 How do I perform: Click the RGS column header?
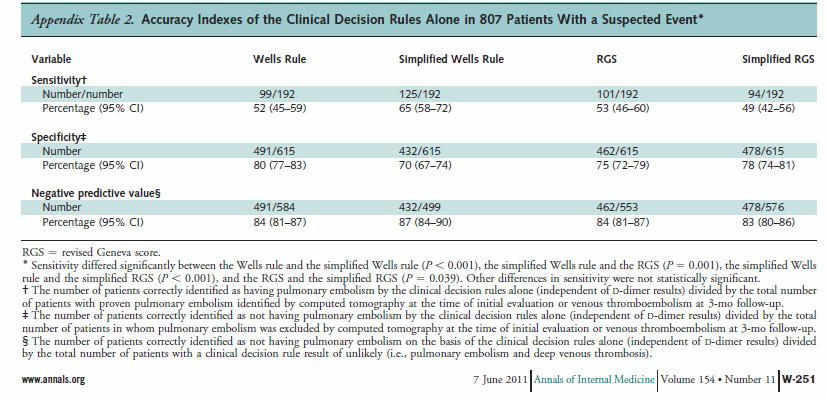click(607, 60)
